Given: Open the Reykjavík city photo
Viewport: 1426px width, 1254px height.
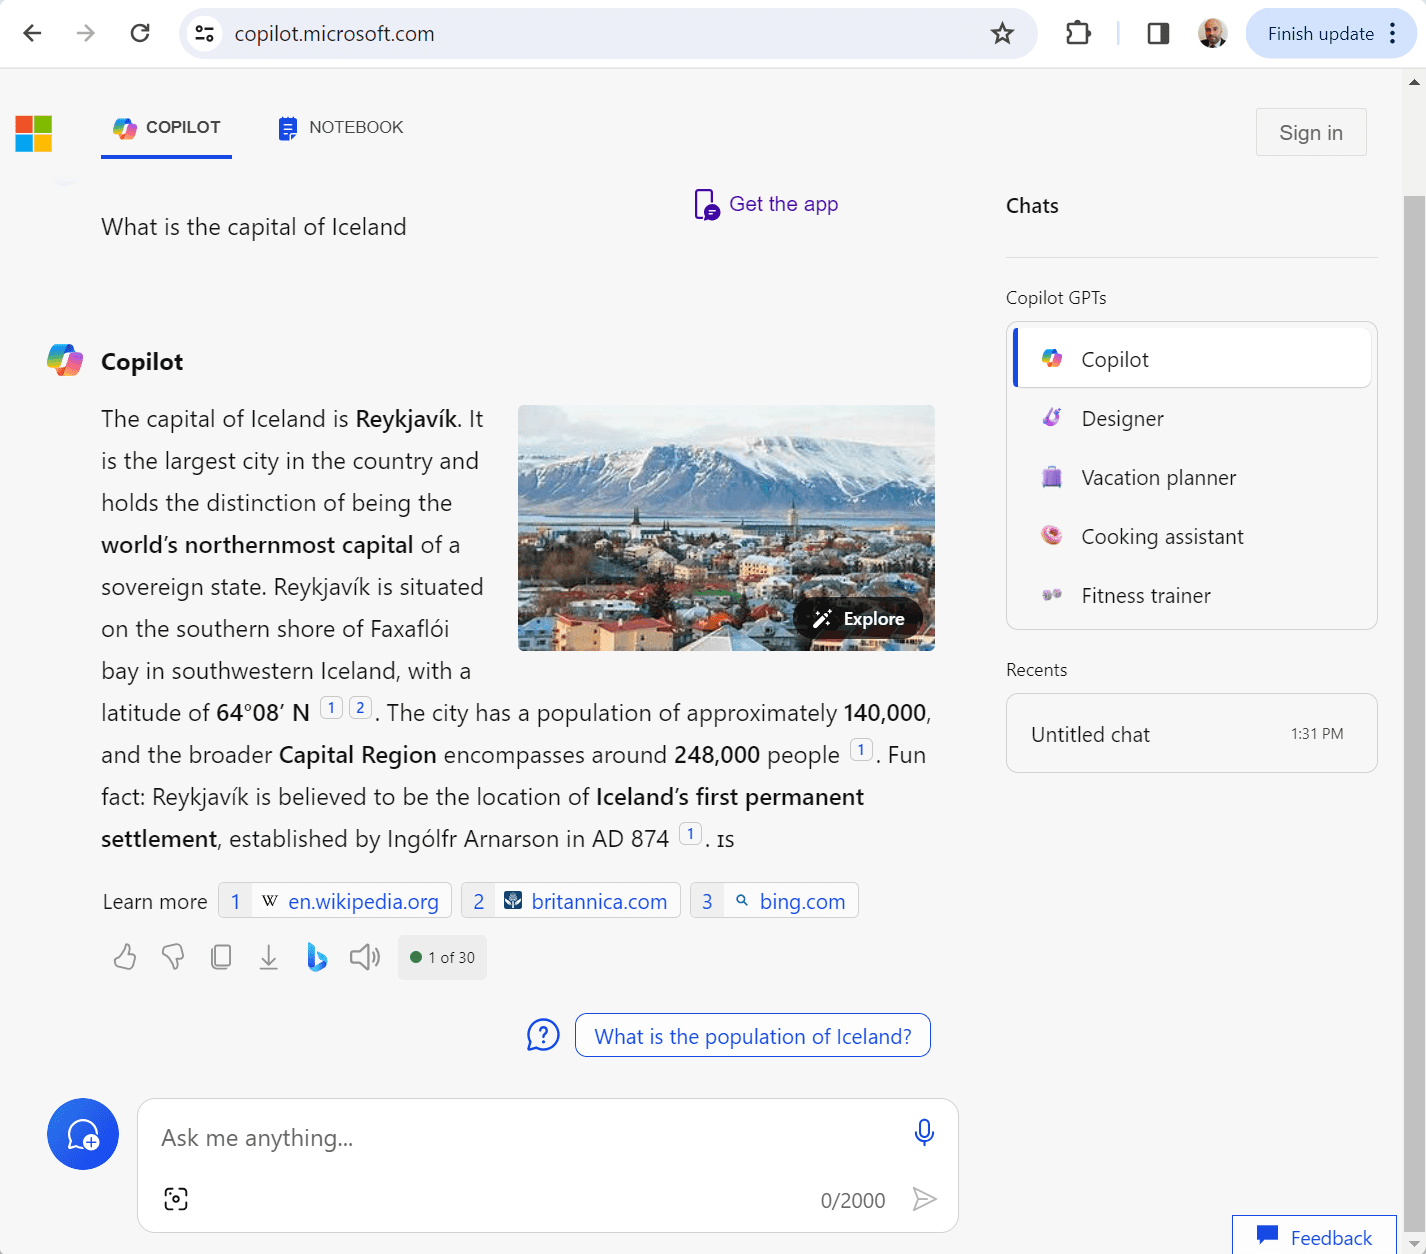Looking at the screenshot, I should (x=726, y=528).
